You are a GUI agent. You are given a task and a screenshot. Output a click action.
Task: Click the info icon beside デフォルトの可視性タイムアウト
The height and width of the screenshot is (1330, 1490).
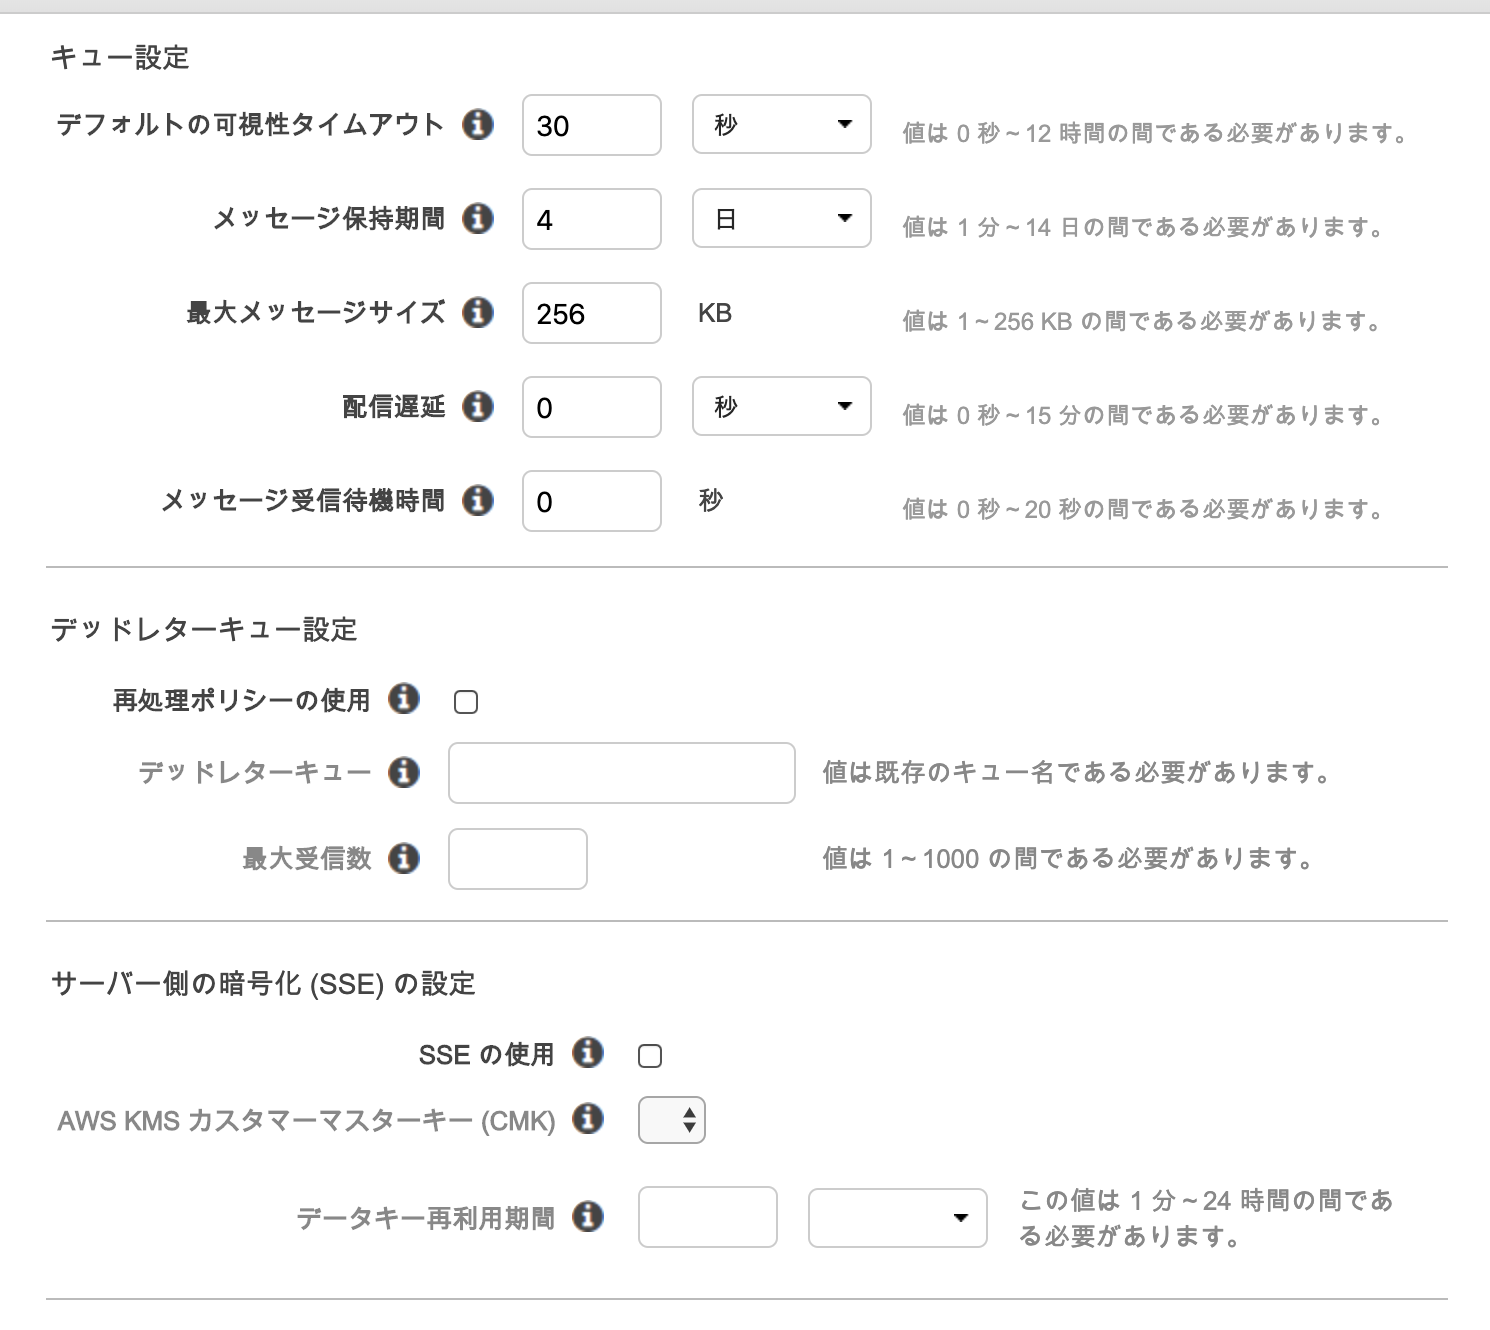point(481,125)
